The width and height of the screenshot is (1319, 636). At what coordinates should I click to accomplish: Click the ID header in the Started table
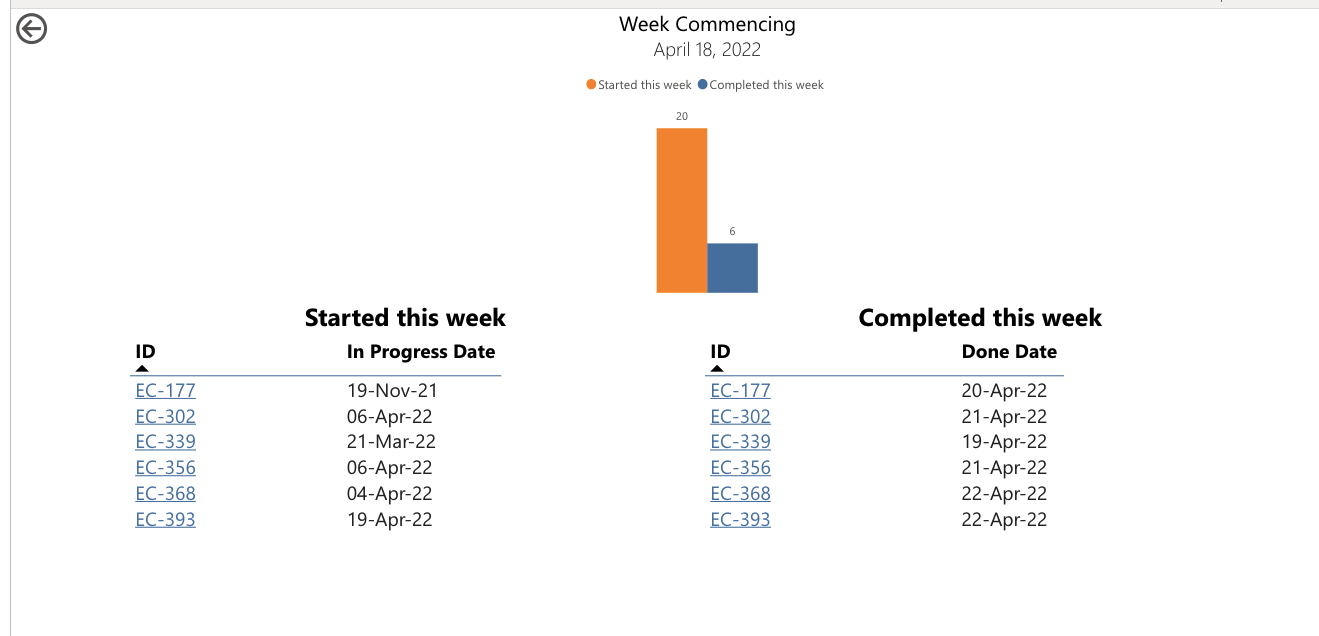click(x=145, y=351)
